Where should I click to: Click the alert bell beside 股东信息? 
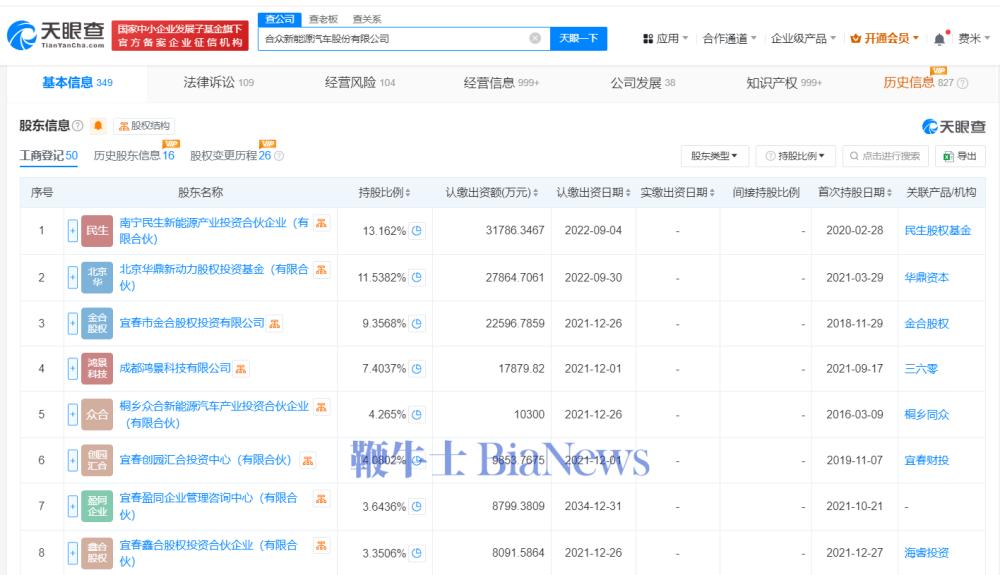pyautogui.click(x=98, y=126)
